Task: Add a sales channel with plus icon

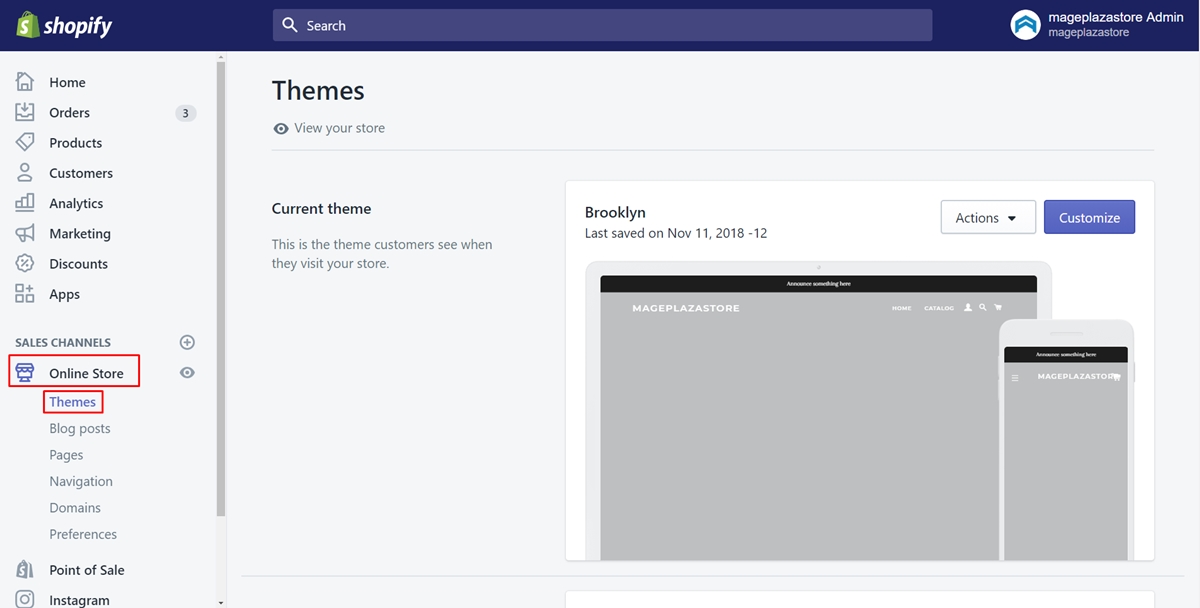Action: [187, 342]
